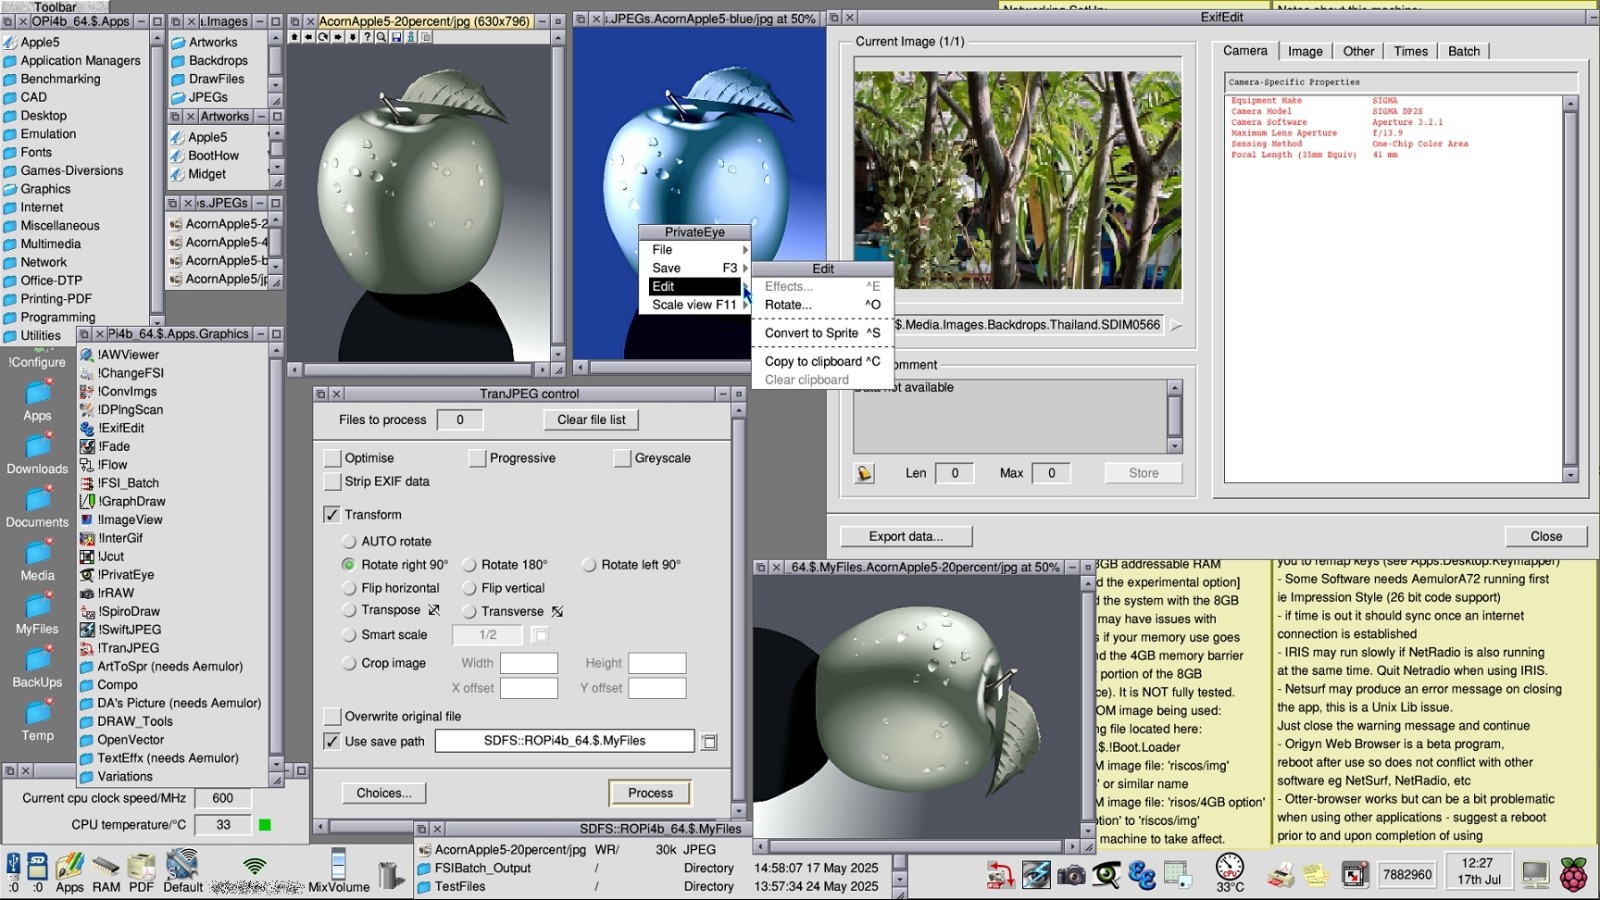Select the AUTO rotate radio option

click(349, 541)
